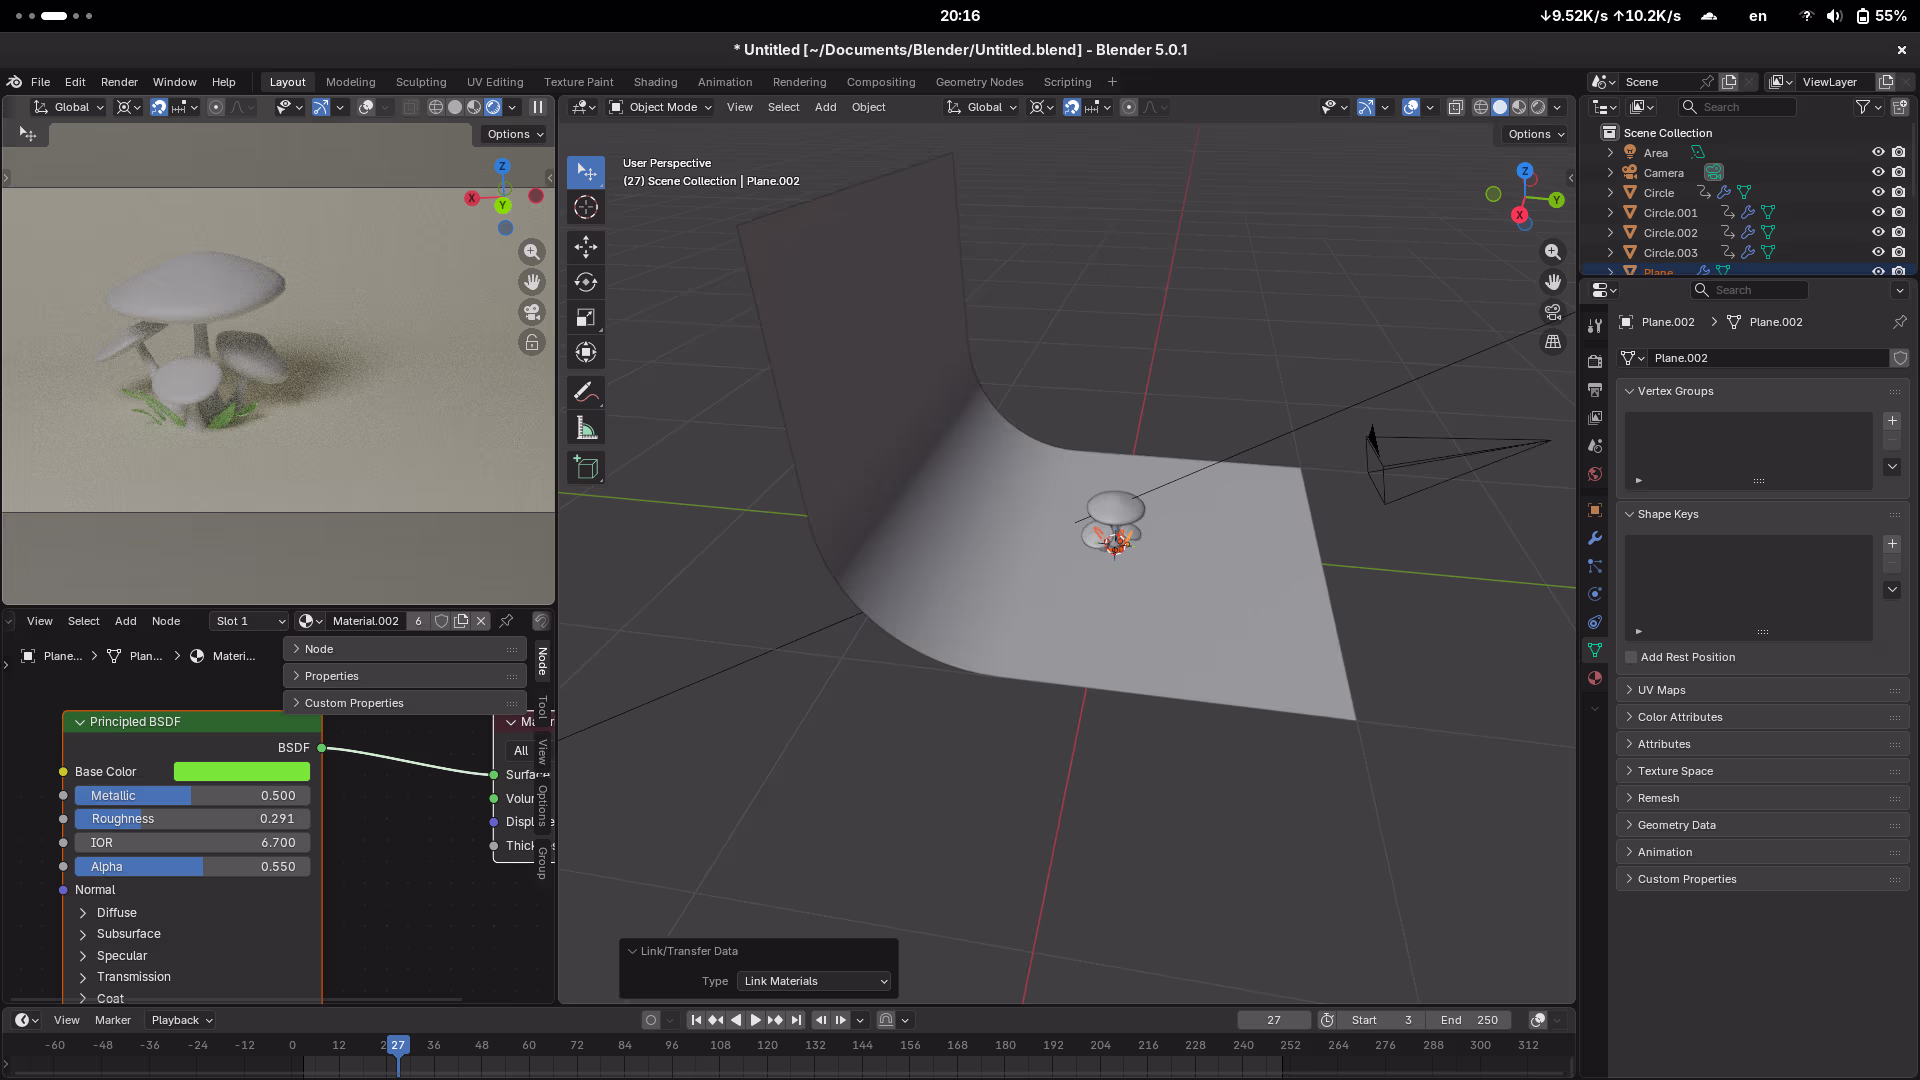Toggle visibility of Circle.002 in outliner
The height and width of the screenshot is (1080, 1920).
click(x=1878, y=232)
